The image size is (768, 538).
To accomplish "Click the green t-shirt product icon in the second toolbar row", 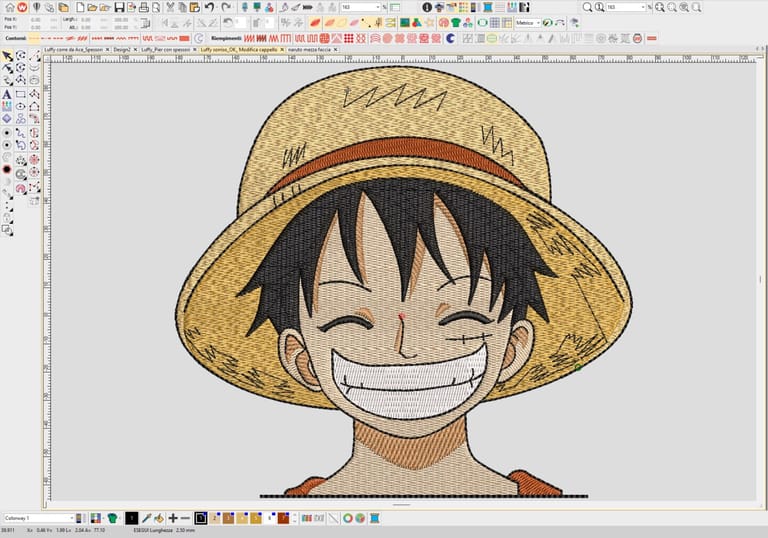I will [x=456, y=23].
